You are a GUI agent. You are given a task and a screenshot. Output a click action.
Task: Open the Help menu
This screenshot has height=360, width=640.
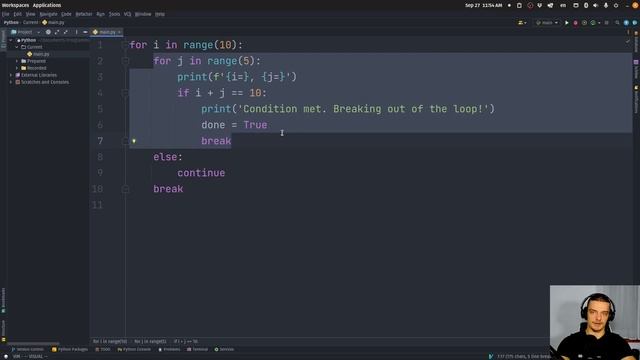click(x=160, y=14)
